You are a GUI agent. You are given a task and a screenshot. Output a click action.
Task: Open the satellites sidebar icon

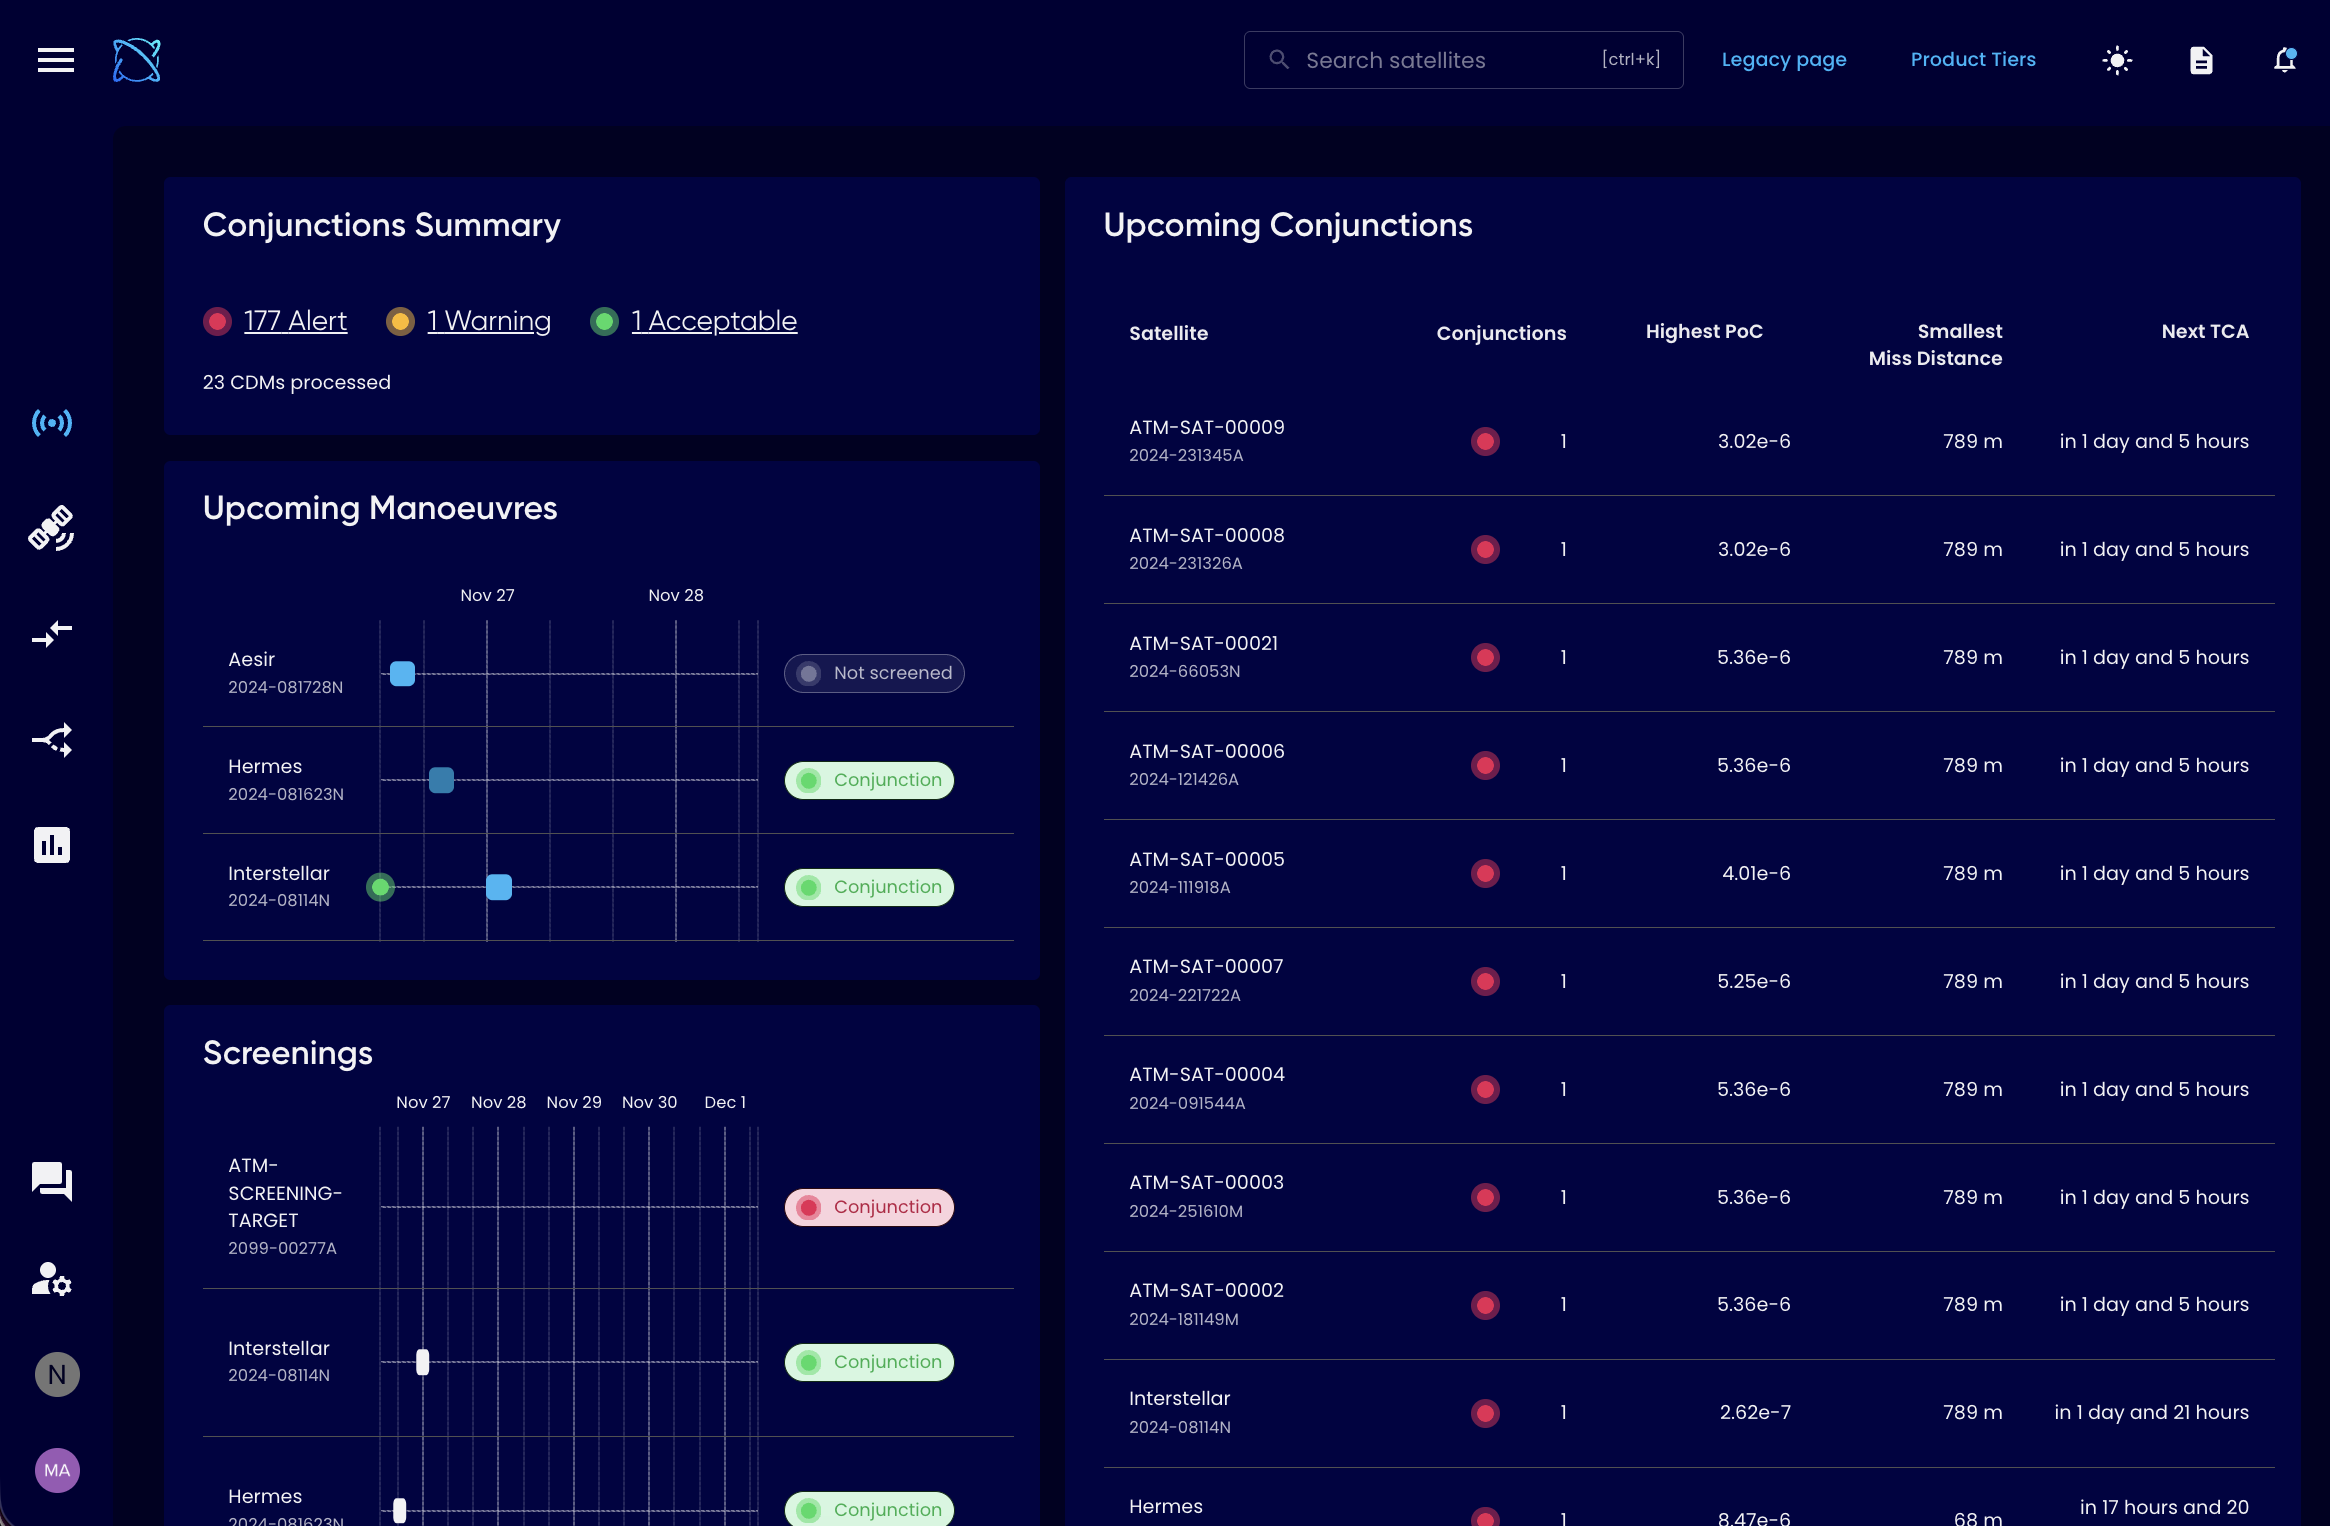[x=52, y=528]
